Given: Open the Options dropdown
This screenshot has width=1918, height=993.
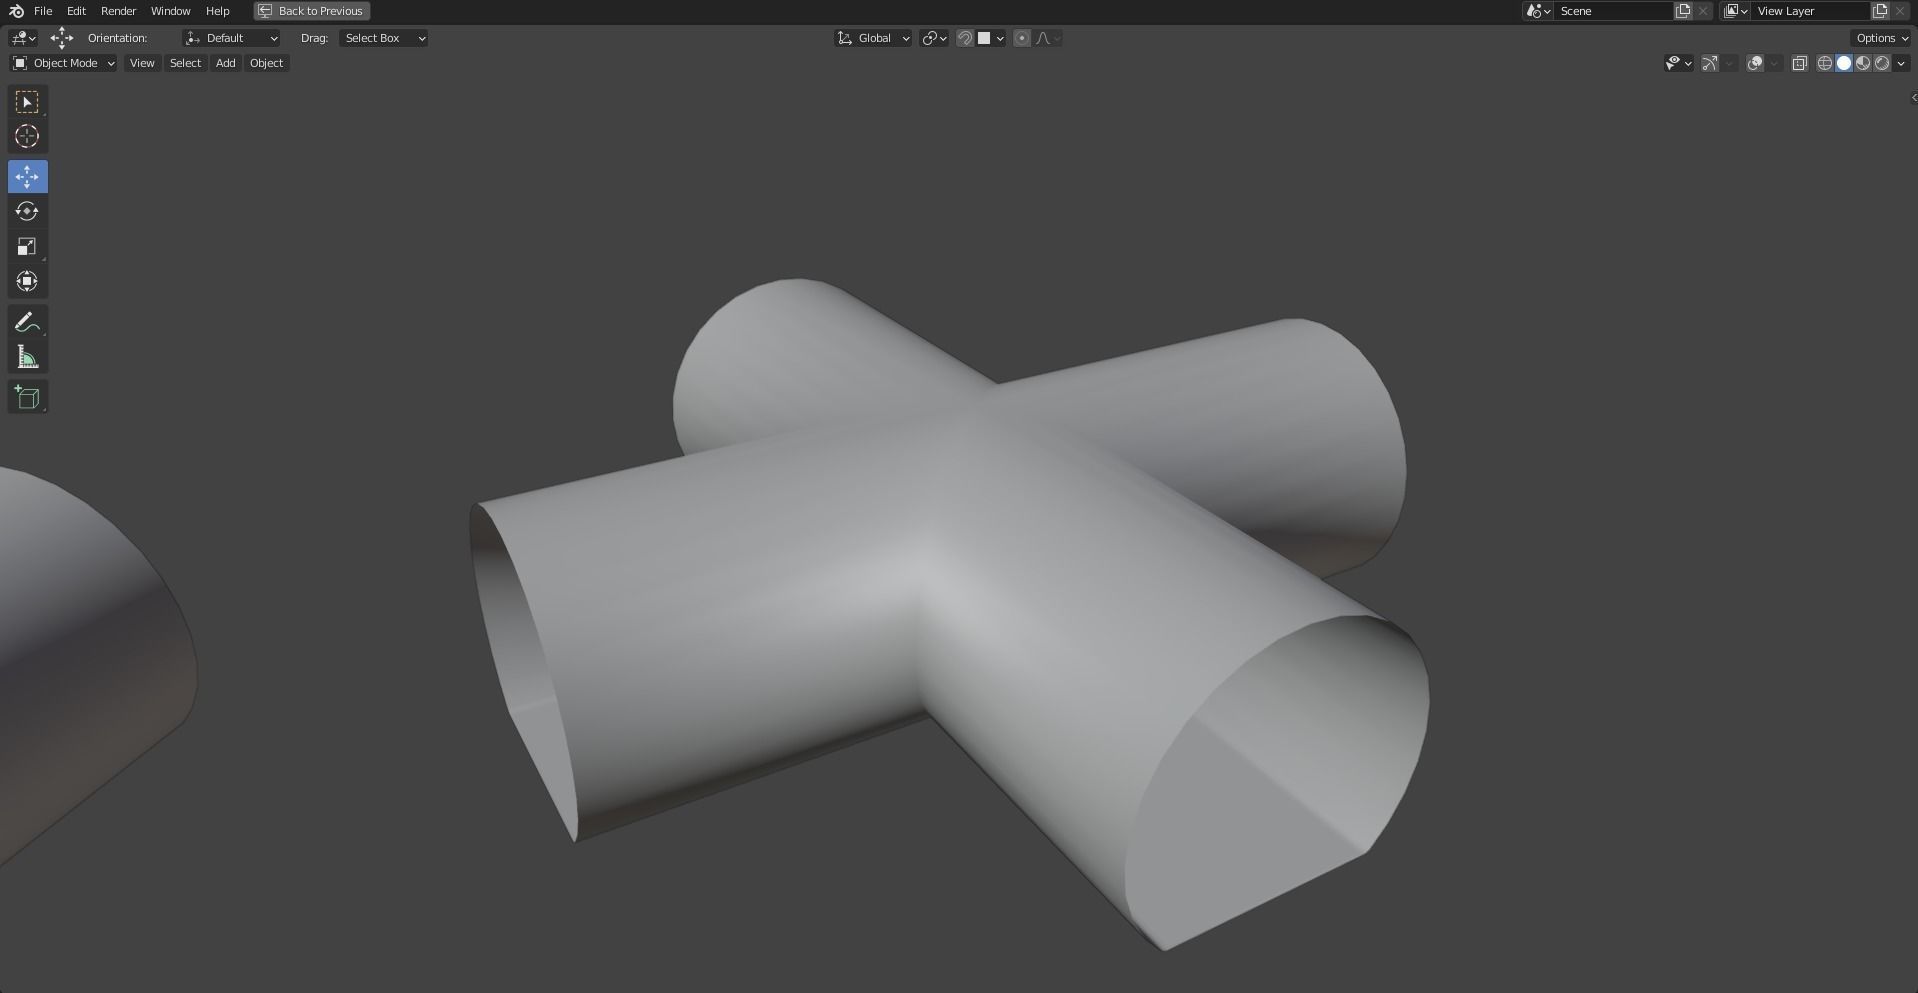Looking at the screenshot, I should (x=1882, y=38).
